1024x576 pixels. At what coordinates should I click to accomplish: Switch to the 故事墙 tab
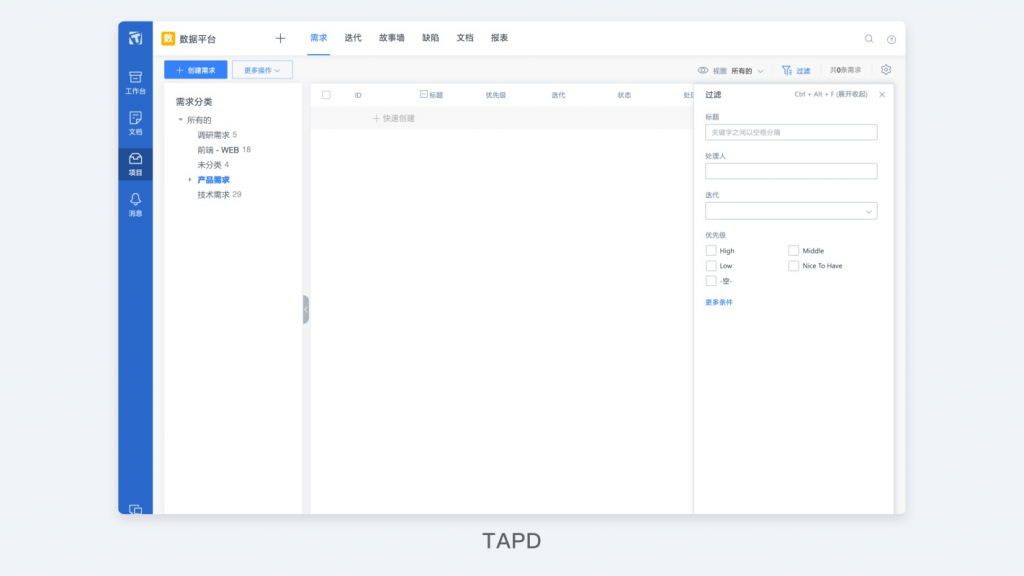[x=391, y=38]
